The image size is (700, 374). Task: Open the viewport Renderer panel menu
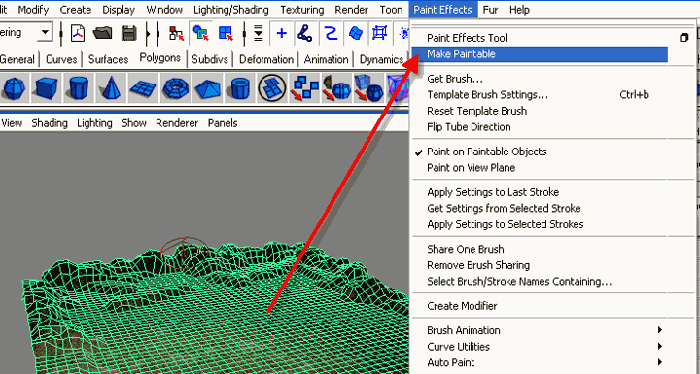tap(177, 123)
